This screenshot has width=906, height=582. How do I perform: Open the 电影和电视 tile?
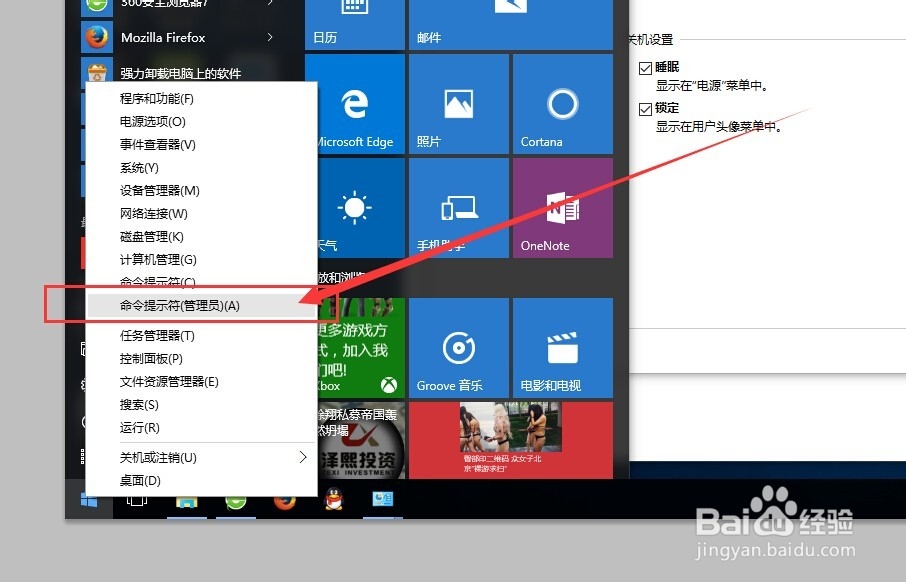point(561,347)
